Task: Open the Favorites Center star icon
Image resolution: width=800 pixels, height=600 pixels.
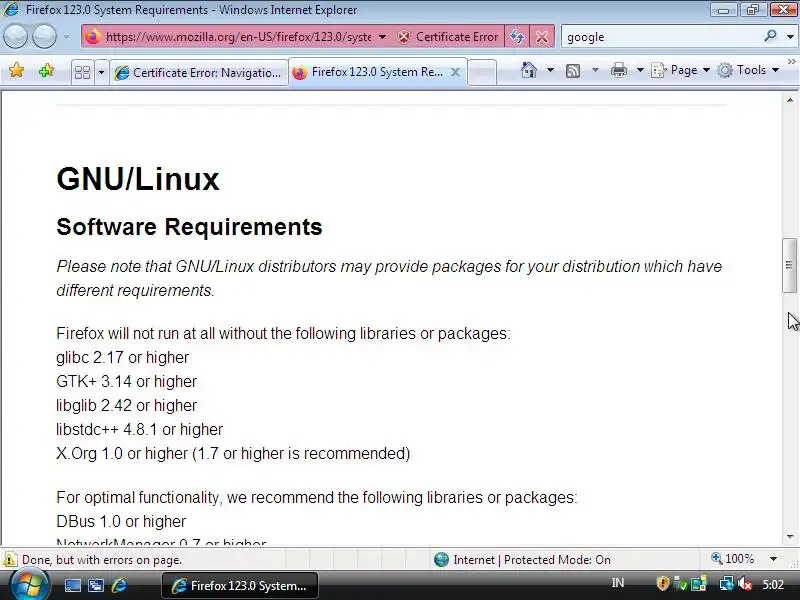Action: click(x=16, y=70)
